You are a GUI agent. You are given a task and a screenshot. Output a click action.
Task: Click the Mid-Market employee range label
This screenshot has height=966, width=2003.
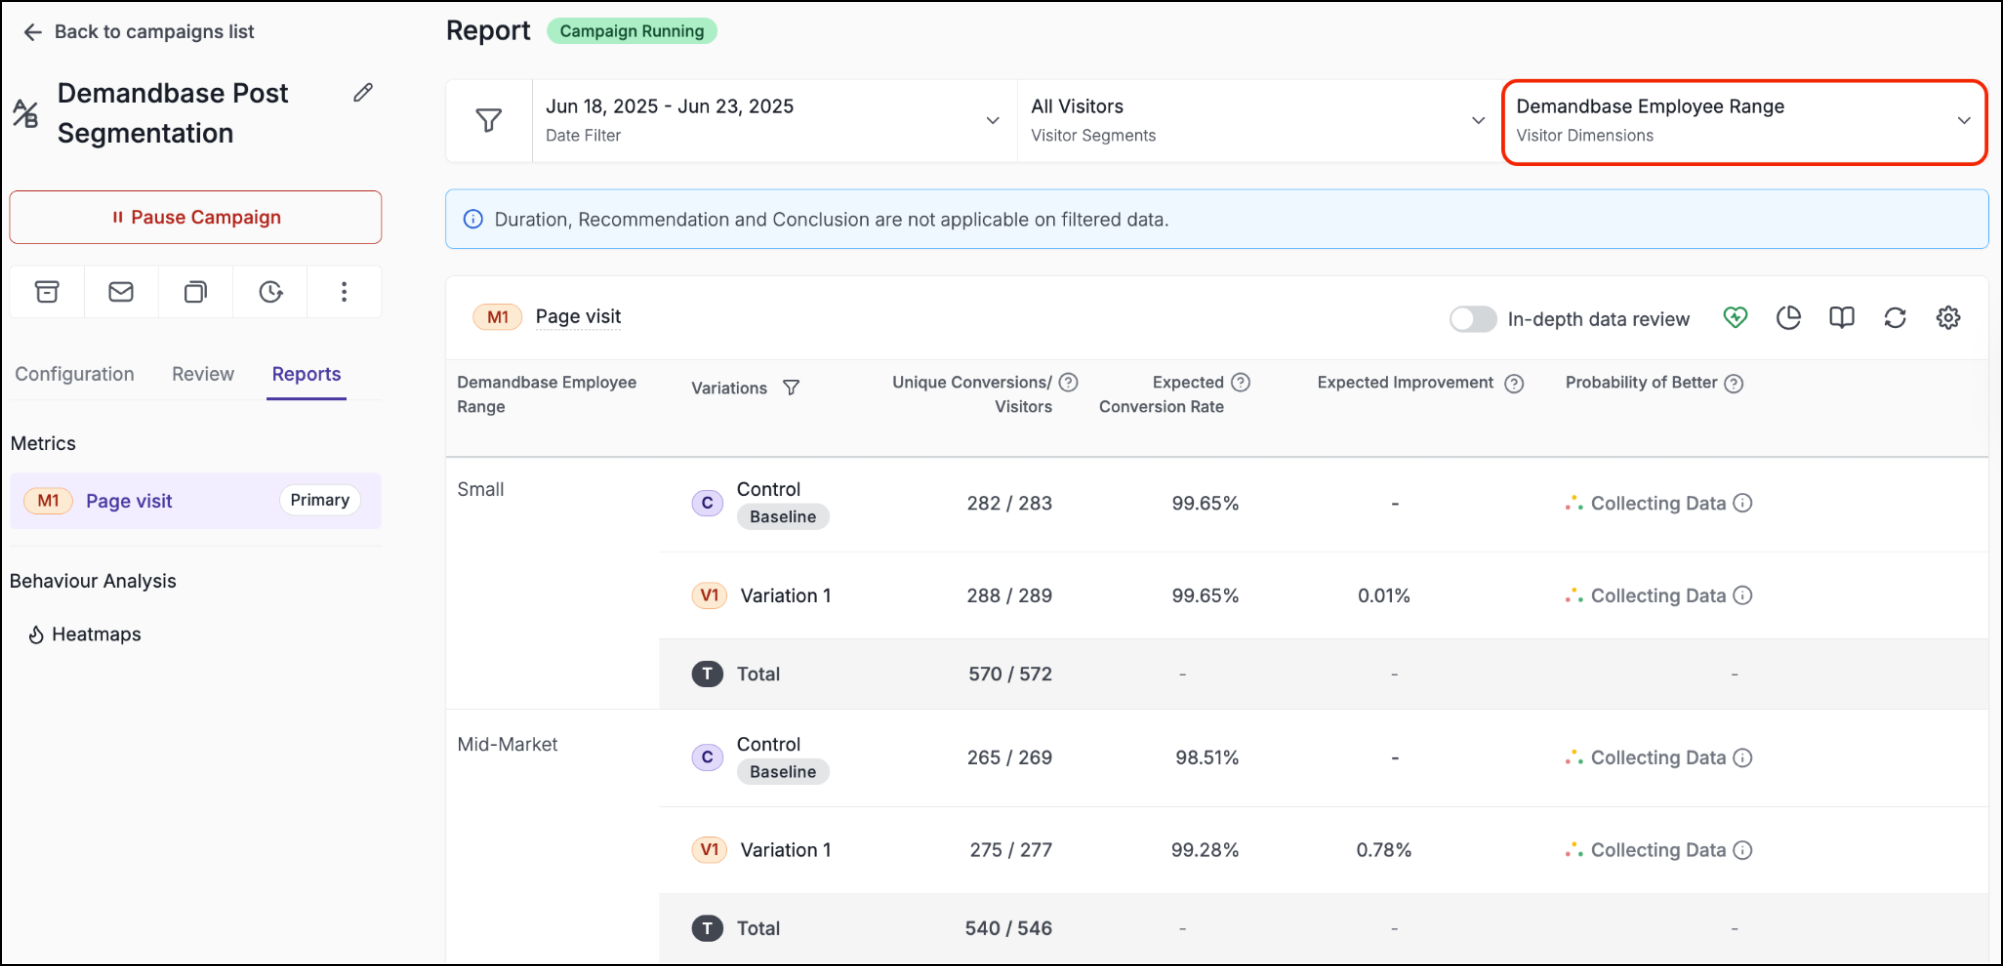[x=507, y=745]
